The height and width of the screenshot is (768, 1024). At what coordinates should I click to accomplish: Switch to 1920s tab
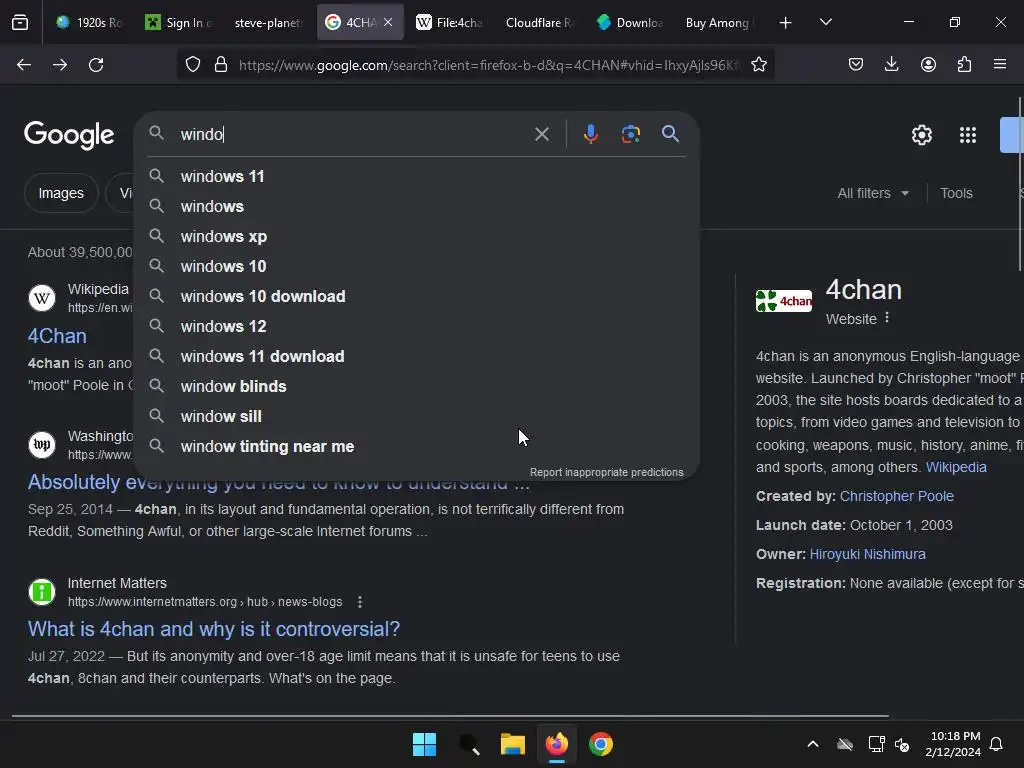pyautogui.click(x=89, y=23)
